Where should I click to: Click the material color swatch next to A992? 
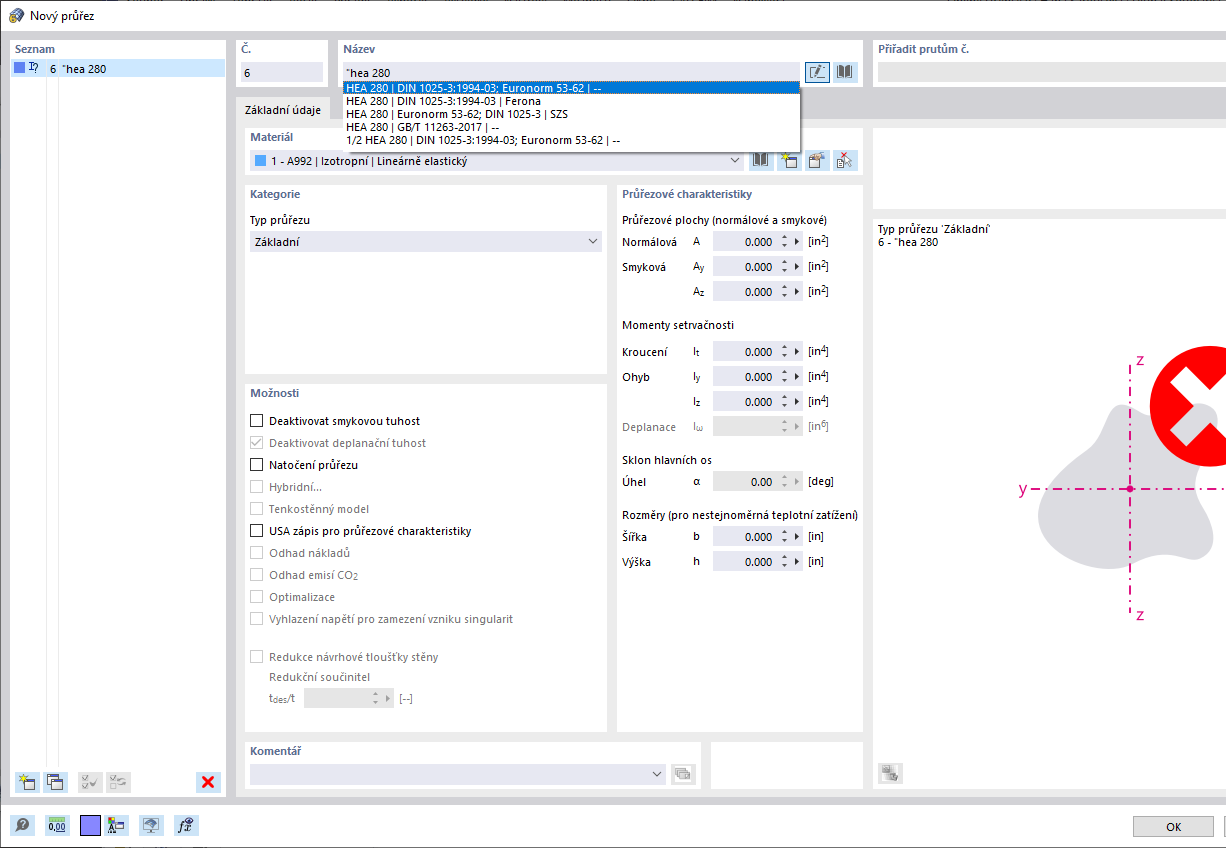(261, 161)
